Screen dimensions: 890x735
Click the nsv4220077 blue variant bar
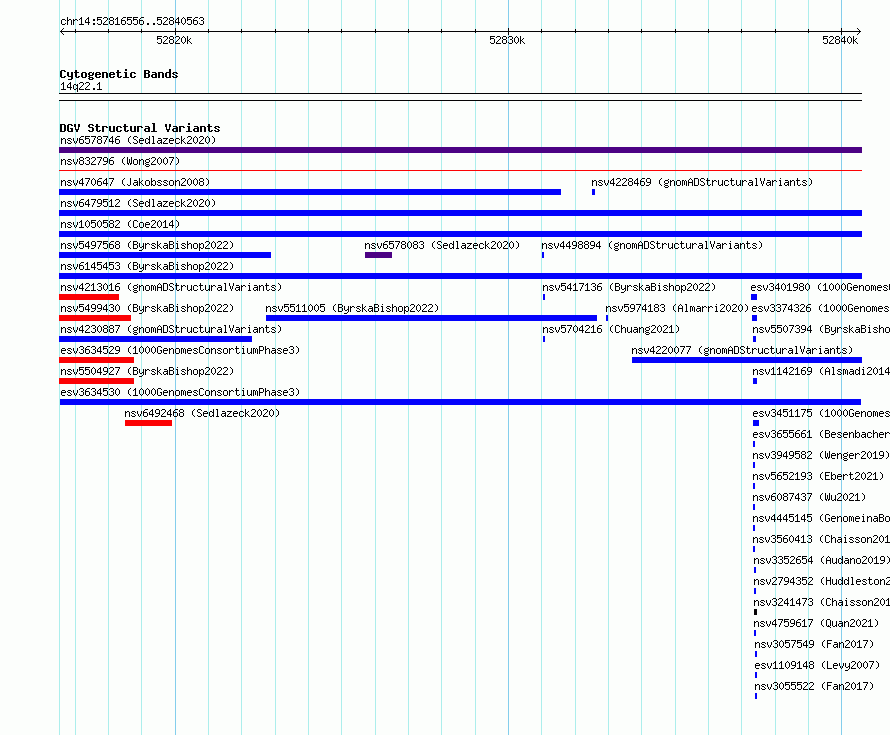(747, 360)
